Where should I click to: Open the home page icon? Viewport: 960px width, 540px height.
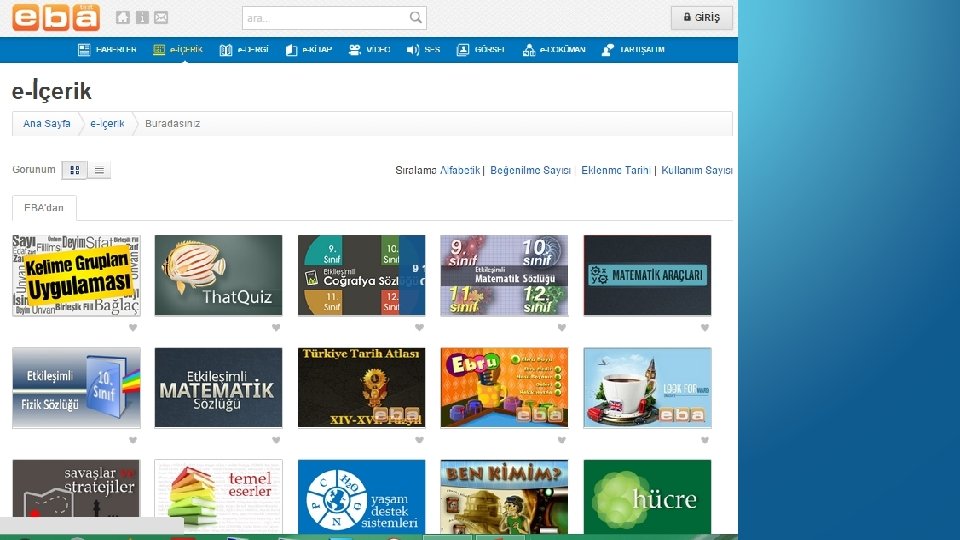tap(123, 18)
